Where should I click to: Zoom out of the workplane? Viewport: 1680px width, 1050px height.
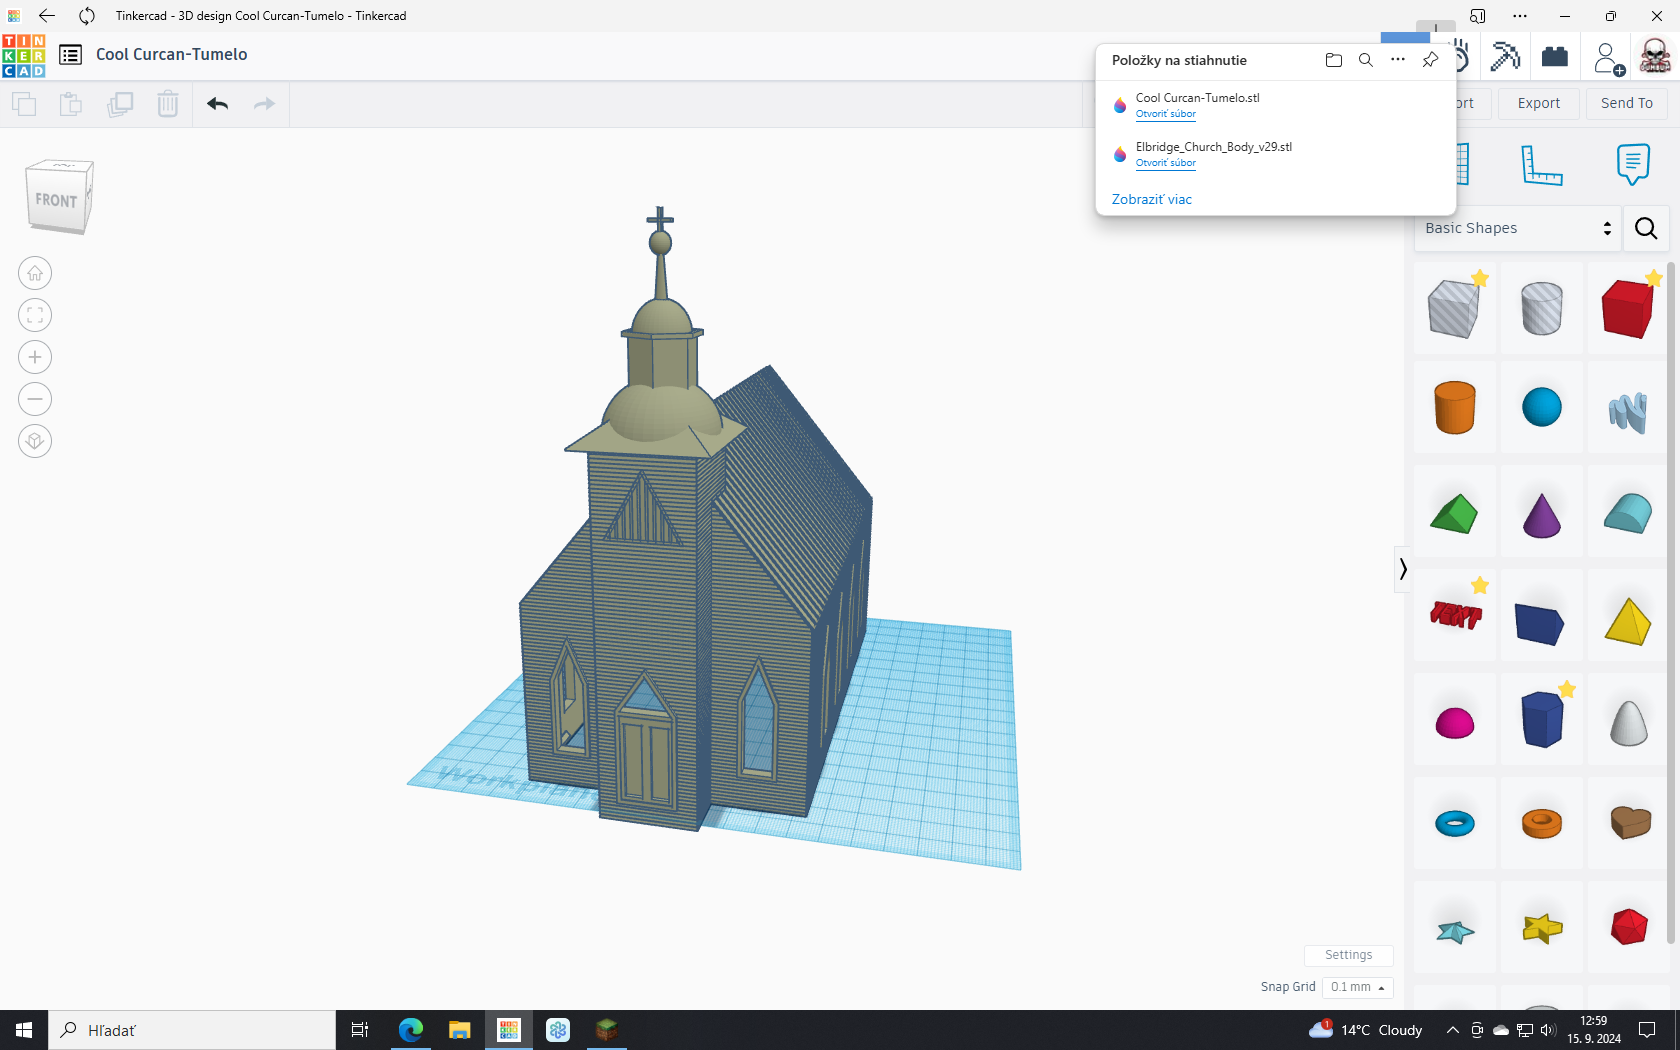coord(35,399)
